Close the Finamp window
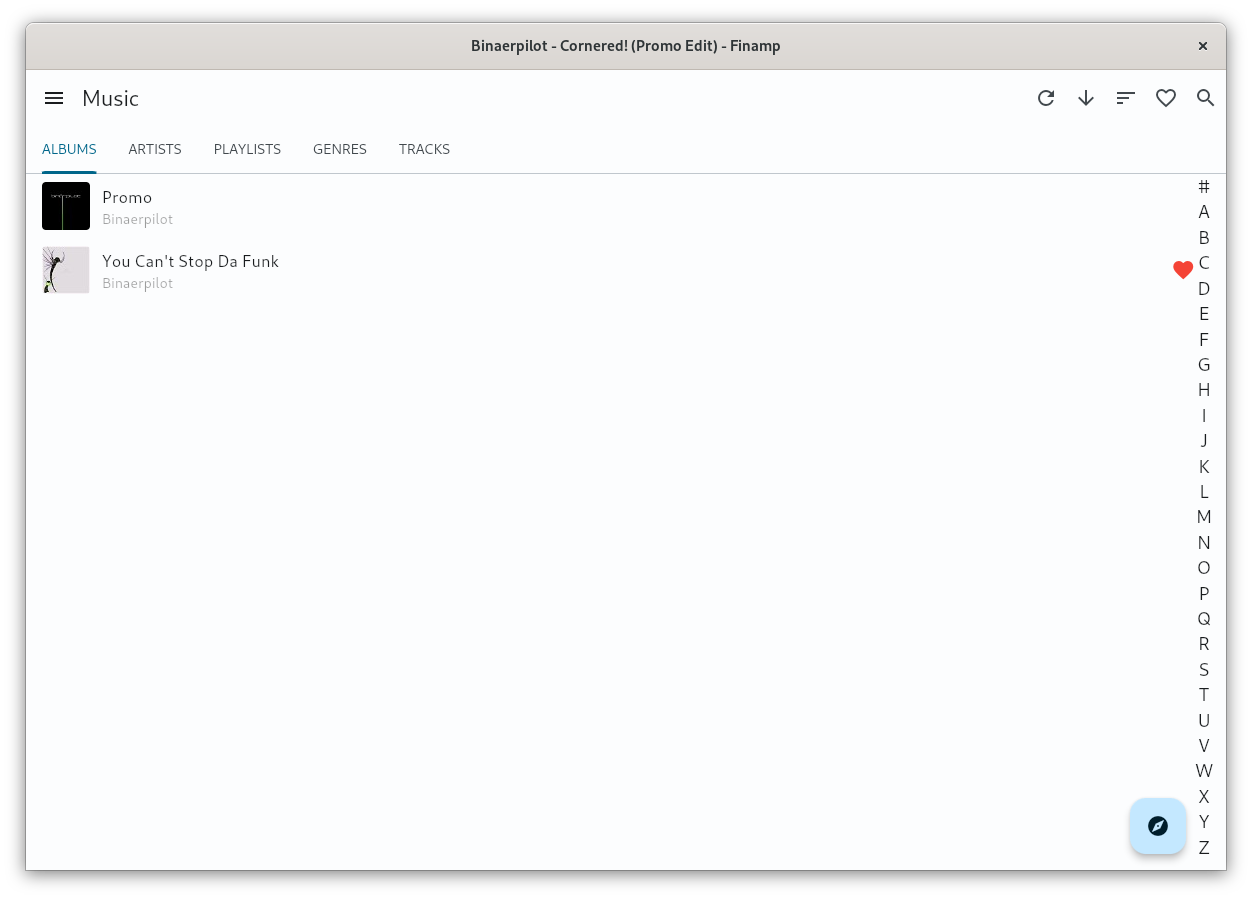 (1203, 46)
